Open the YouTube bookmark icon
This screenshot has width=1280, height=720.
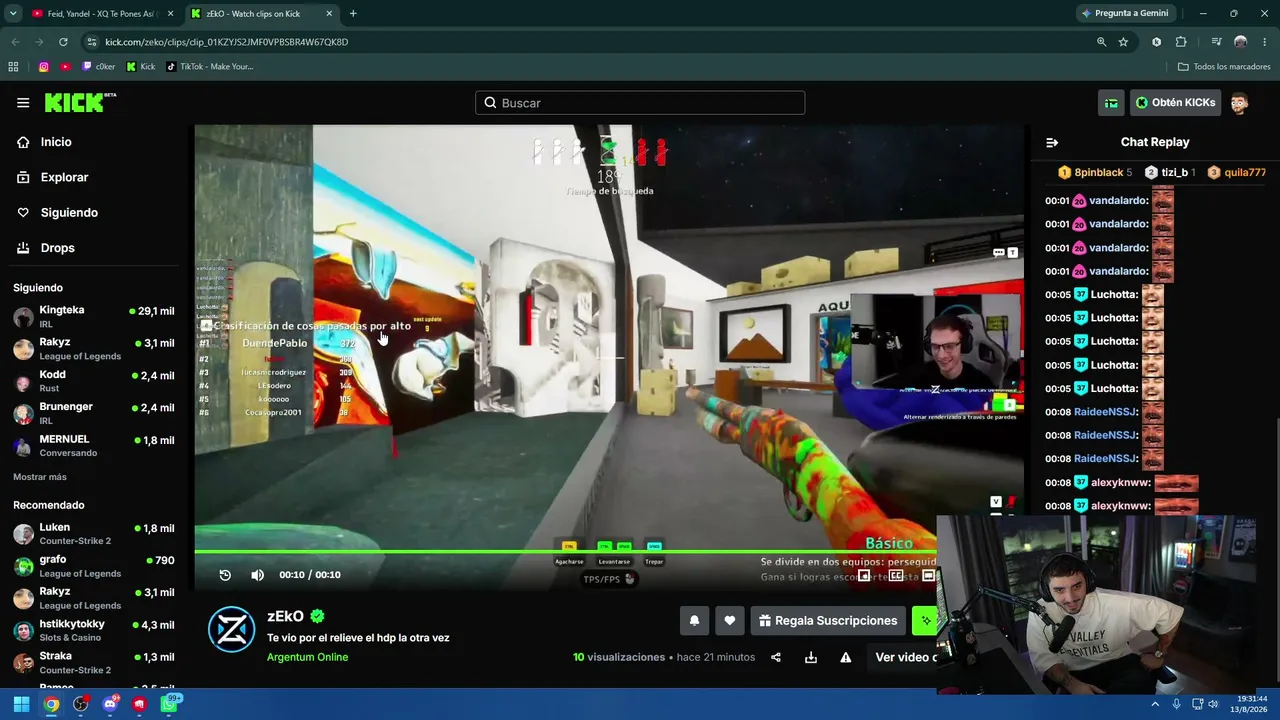(x=65, y=67)
